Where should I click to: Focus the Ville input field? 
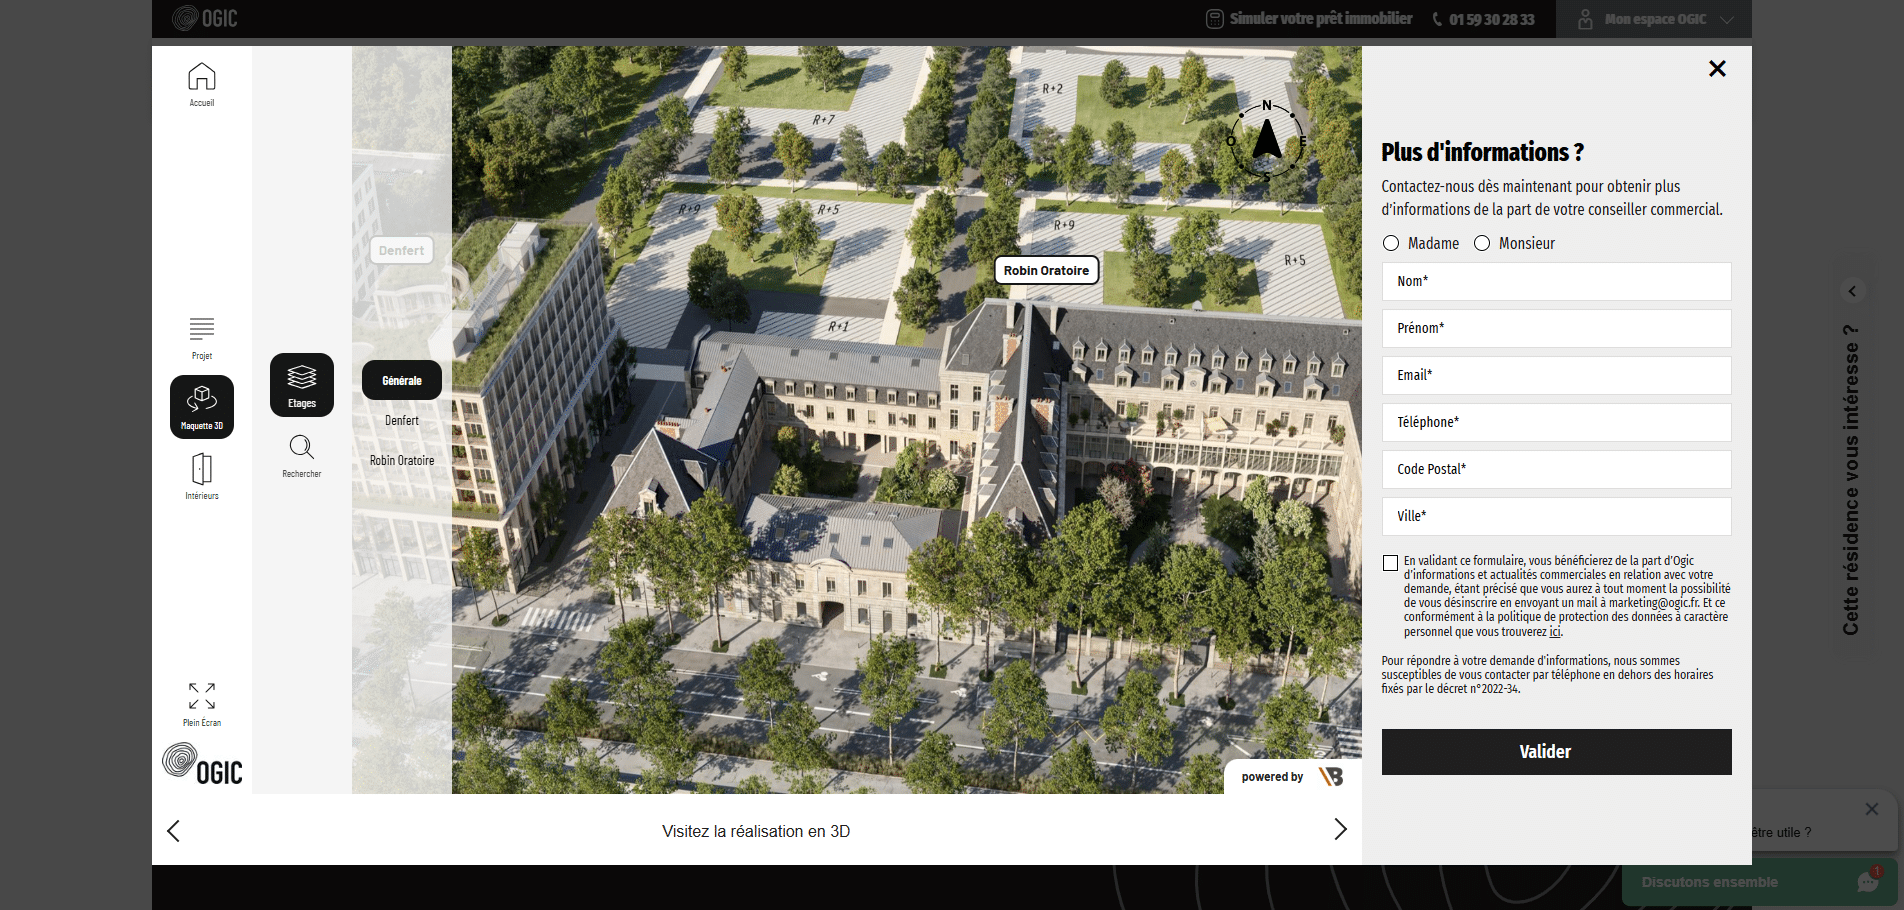[1556, 516]
